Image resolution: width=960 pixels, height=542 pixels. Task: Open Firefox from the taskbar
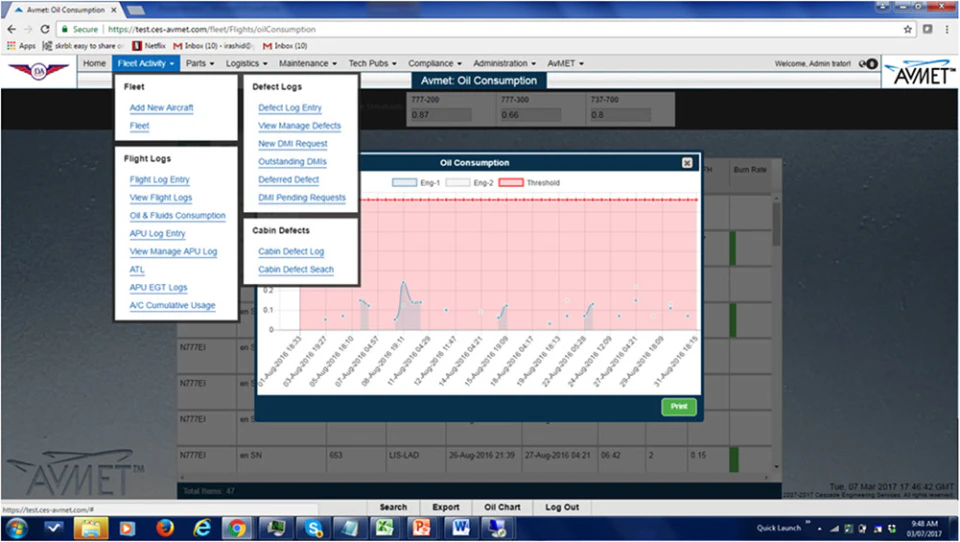pos(164,528)
